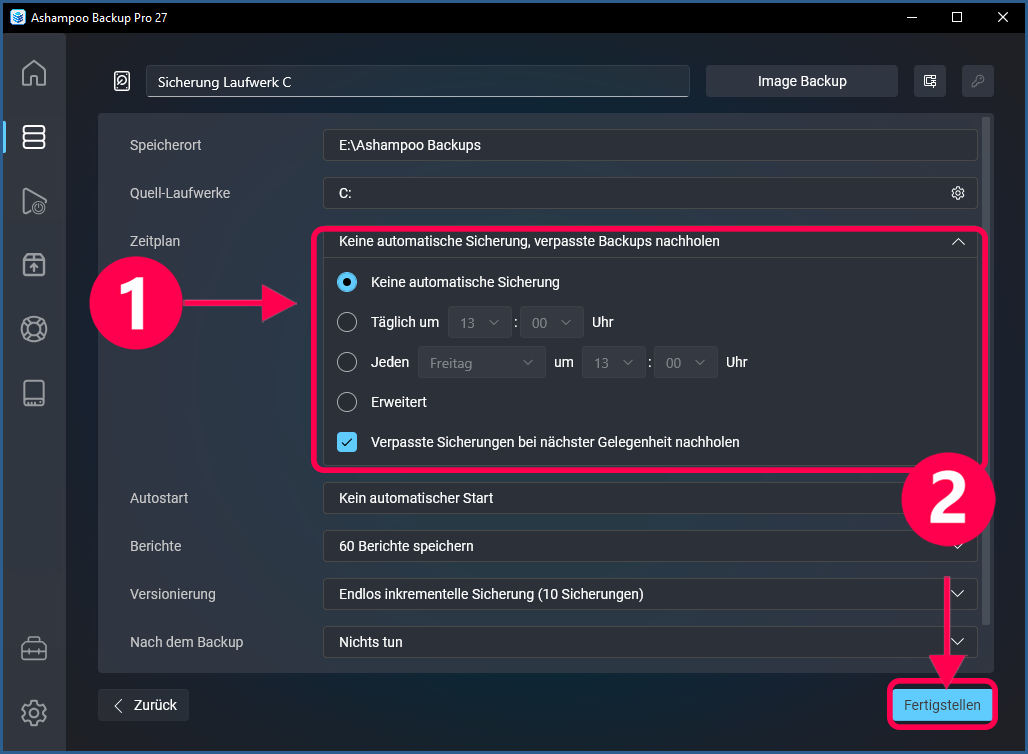The image size is (1028, 754).
Task: Open the rescue lifebuoy icon in the sidebar
Action: (34, 329)
